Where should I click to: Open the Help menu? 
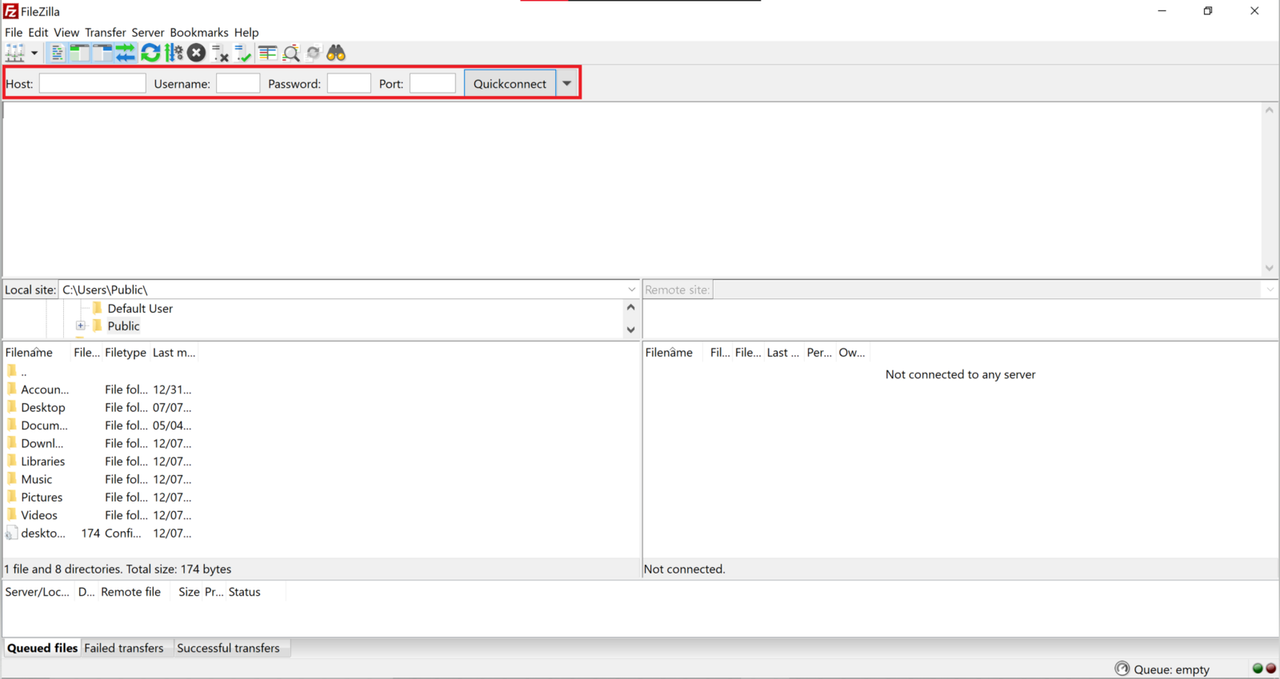[x=246, y=32]
